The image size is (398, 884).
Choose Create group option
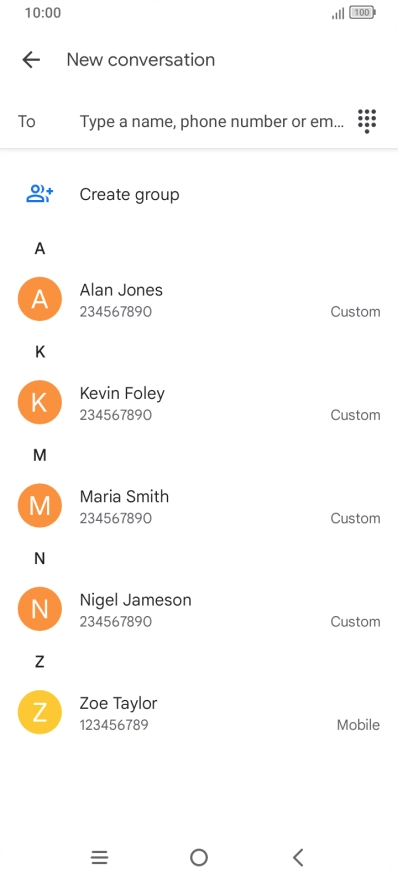pos(199,195)
